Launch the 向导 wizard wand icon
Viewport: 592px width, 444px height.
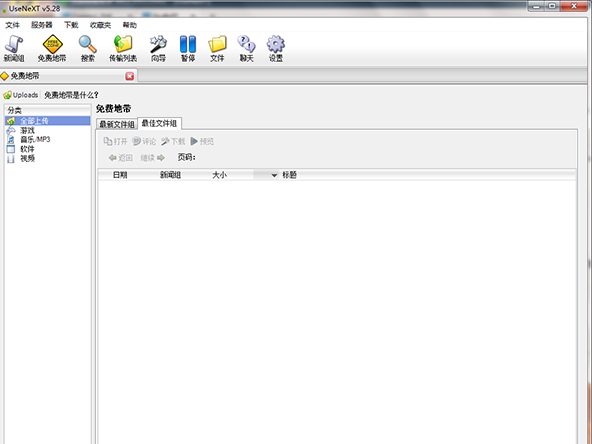(x=158, y=49)
